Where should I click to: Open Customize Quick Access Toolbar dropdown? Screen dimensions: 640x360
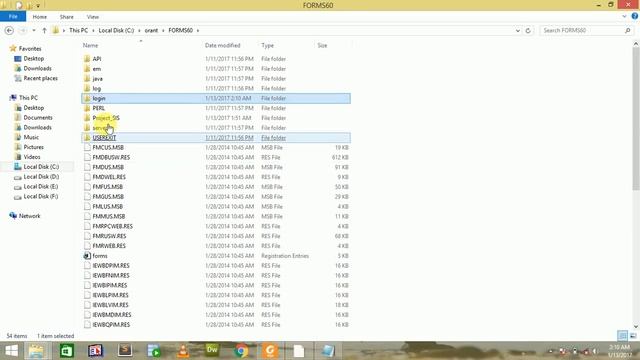tap(38, 6)
